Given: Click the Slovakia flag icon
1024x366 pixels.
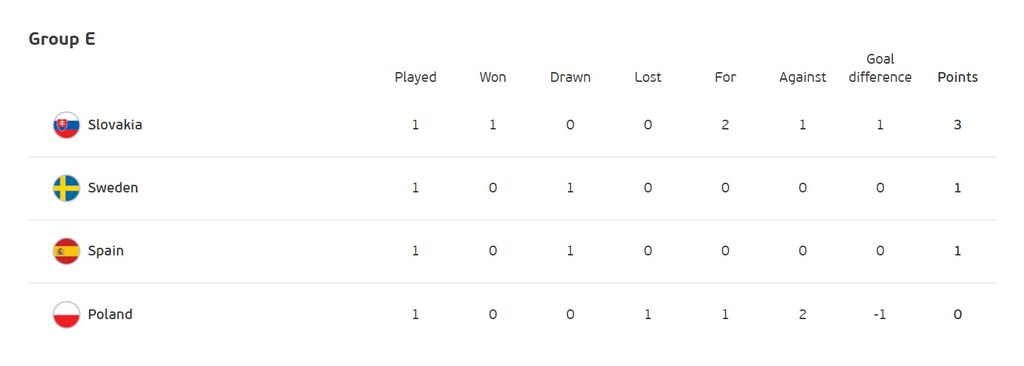Looking at the screenshot, I should click(66, 125).
